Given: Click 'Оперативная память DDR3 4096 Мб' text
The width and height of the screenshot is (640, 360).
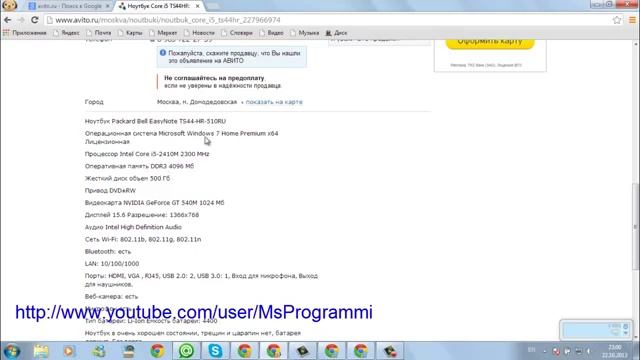Looking at the screenshot, I should click(x=139, y=166).
